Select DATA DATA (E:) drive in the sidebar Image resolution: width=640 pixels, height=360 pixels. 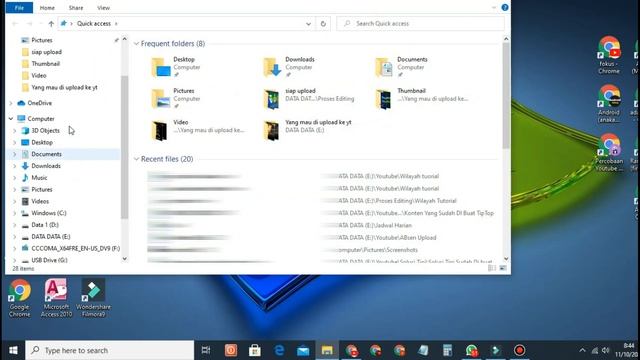tap(51, 237)
